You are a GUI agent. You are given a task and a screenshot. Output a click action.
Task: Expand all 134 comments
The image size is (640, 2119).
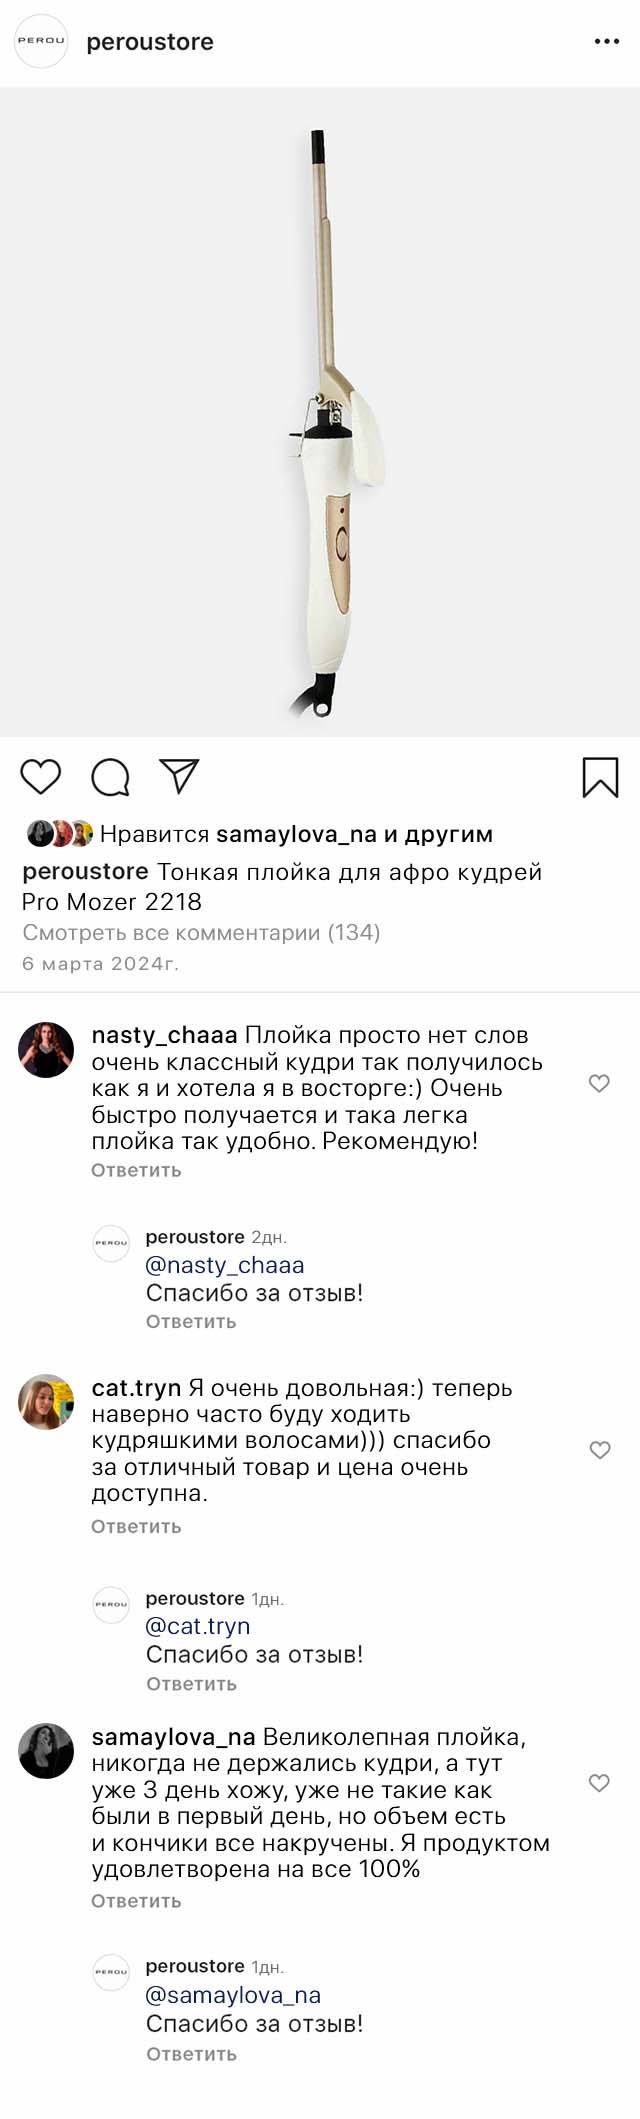tap(201, 933)
